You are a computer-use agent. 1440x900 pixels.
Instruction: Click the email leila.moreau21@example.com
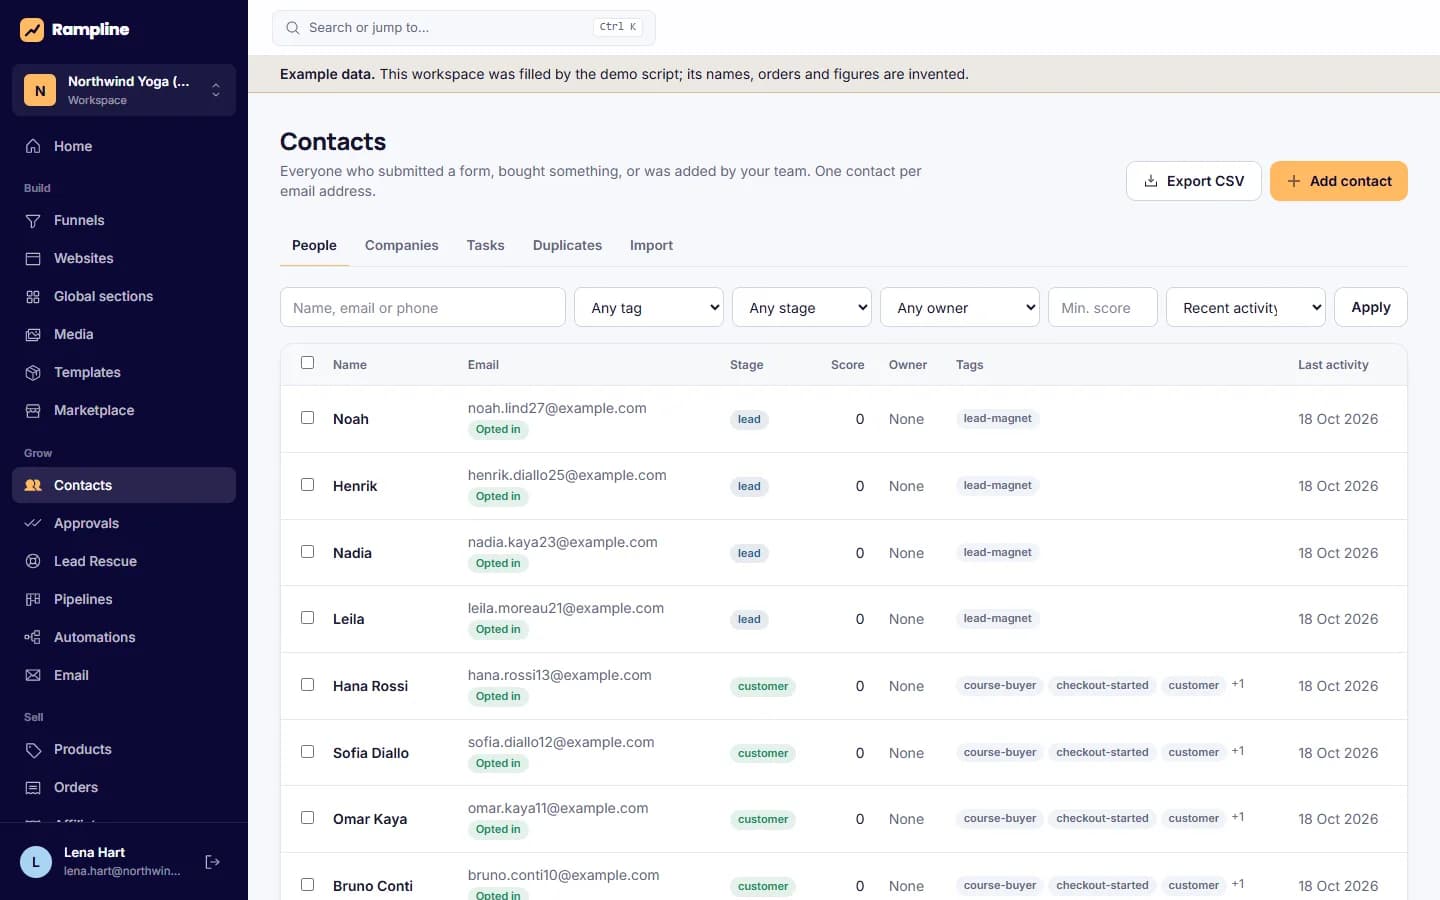pyautogui.click(x=566, y=608)
